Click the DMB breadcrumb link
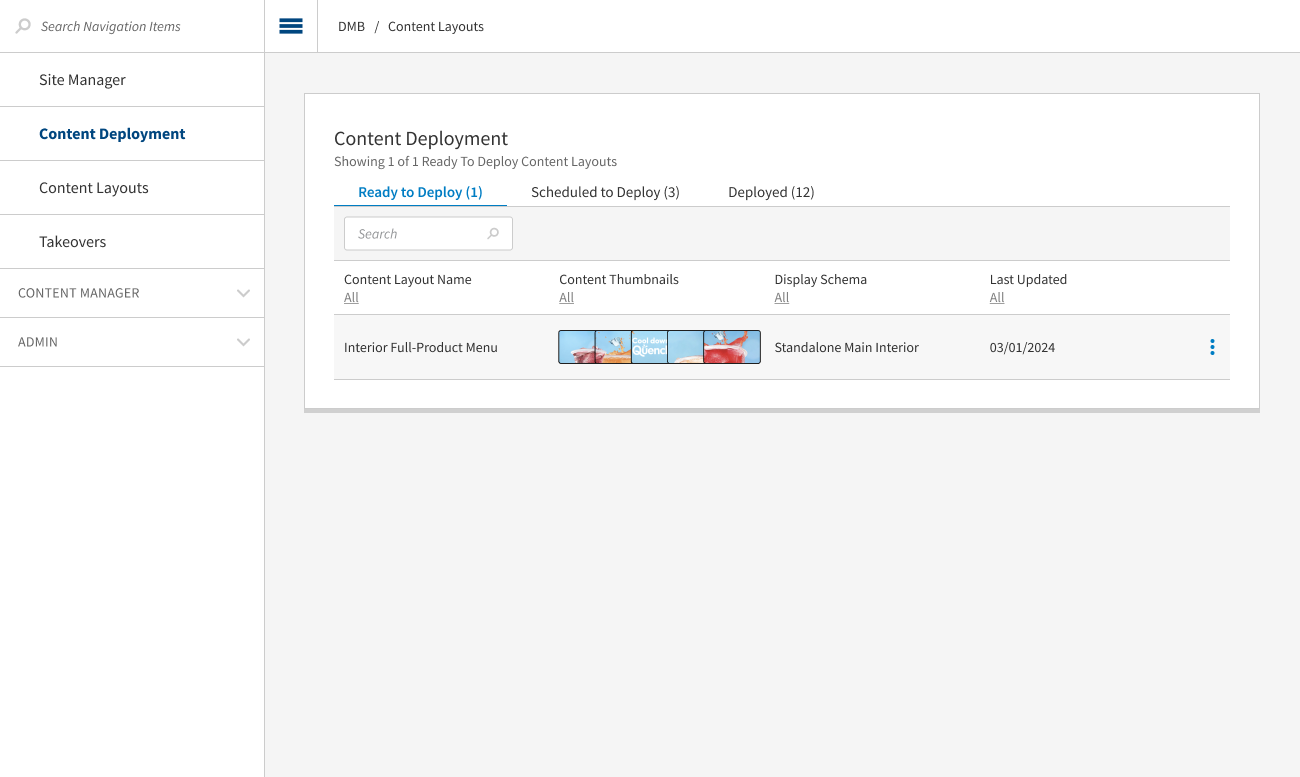 351,27
